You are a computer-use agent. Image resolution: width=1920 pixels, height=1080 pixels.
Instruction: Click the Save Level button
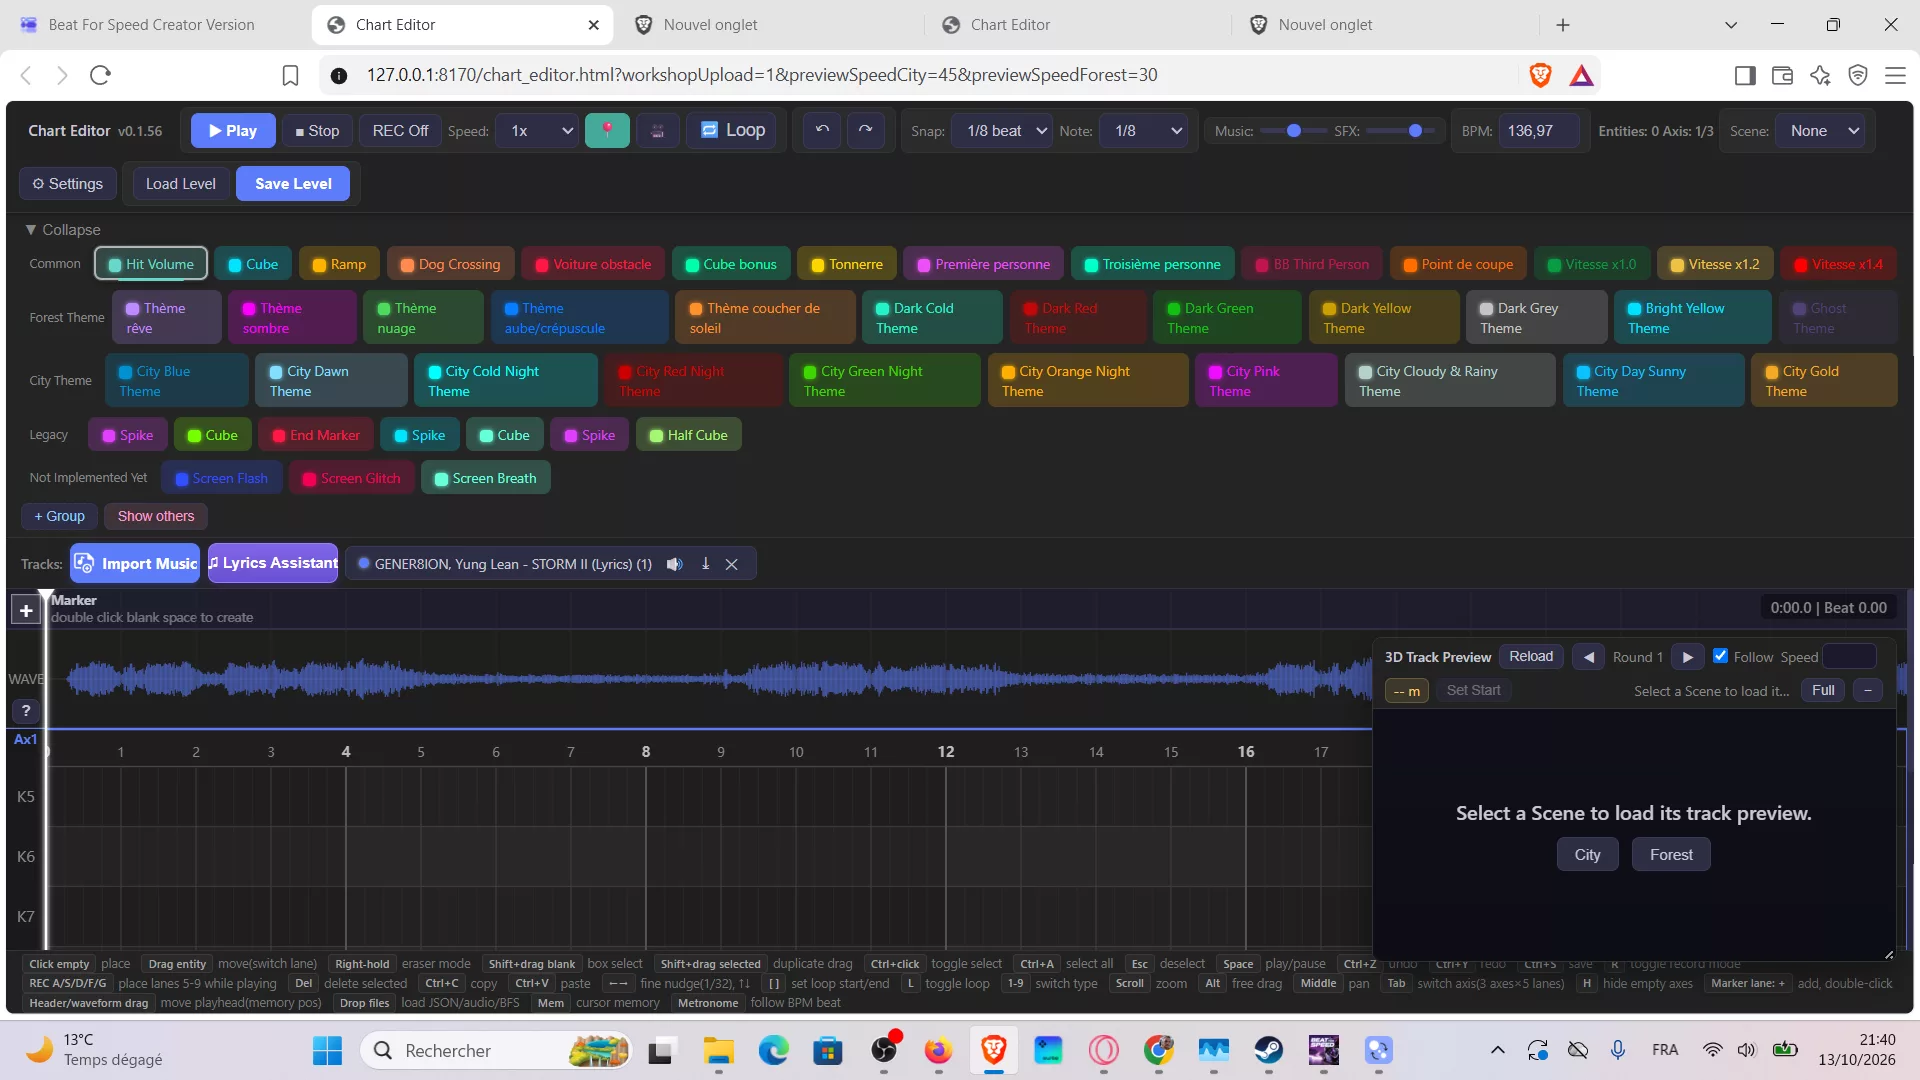[293, 184]
